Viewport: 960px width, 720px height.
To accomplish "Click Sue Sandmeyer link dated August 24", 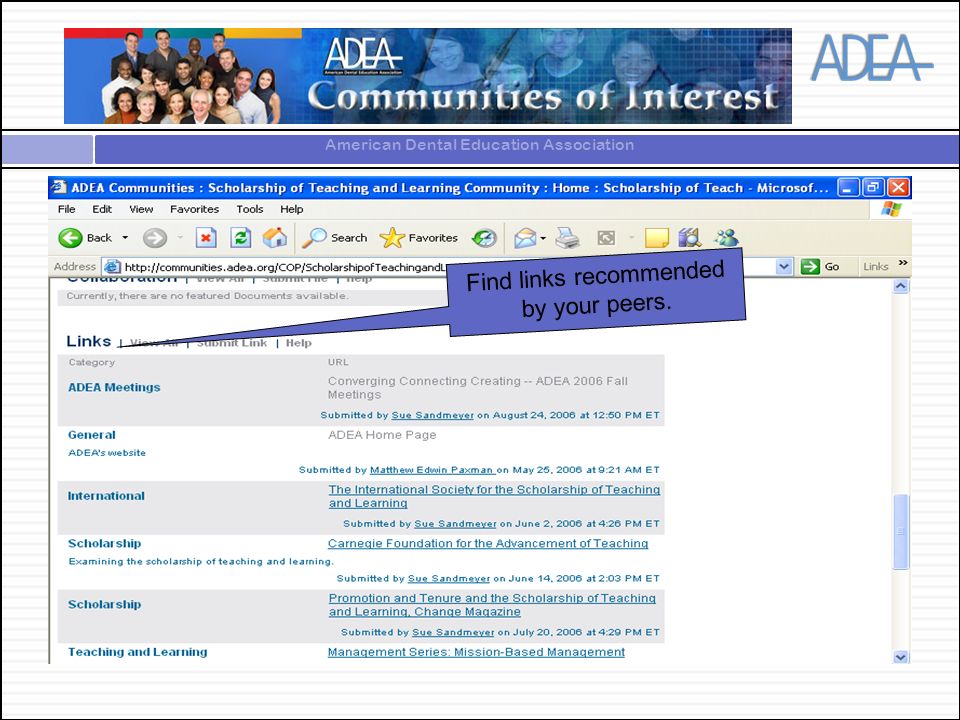I will tap(433, 415).
